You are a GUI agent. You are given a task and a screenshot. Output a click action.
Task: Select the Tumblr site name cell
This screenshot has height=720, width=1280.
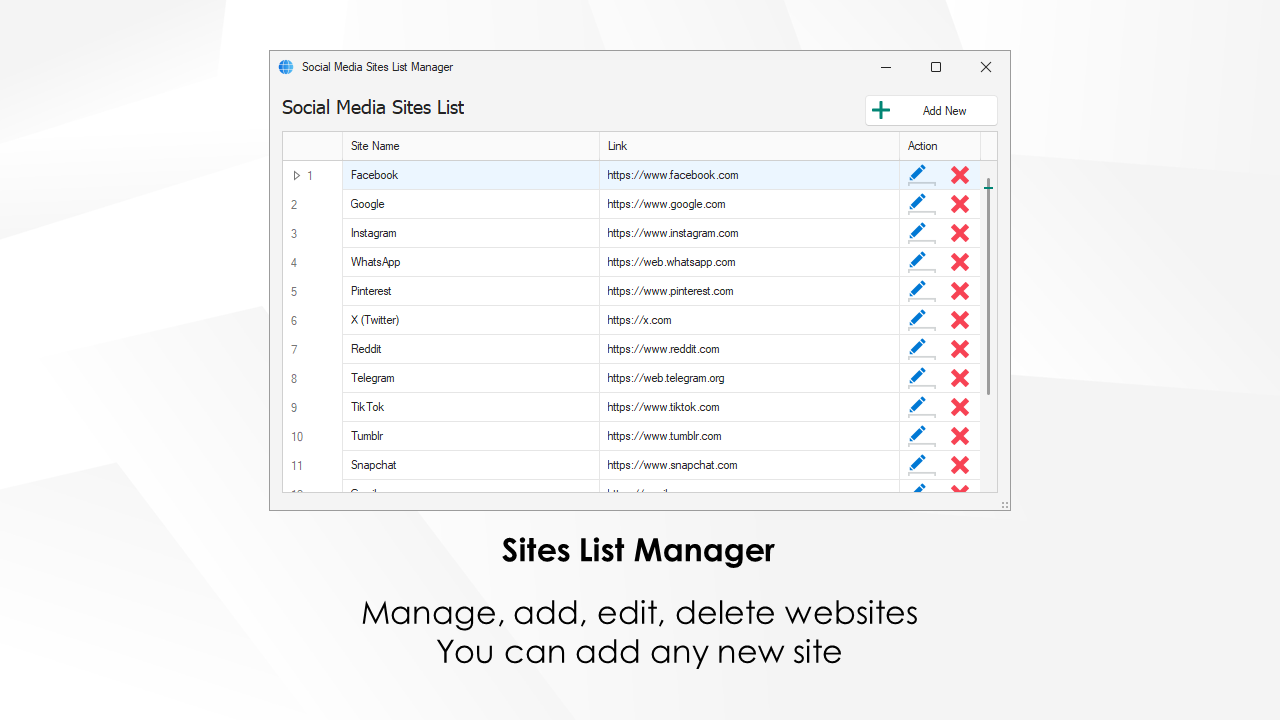pos(471,436)
